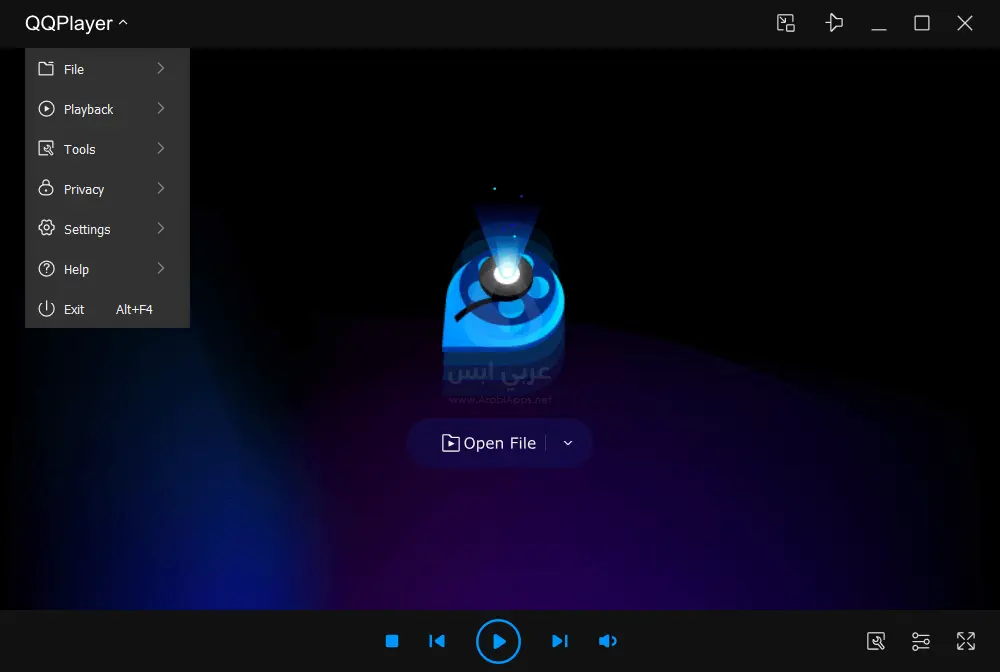This screenshot has height=672, width=1000.
Task: Click the Settings gear icon in menu
Action: tap(46, 229)
